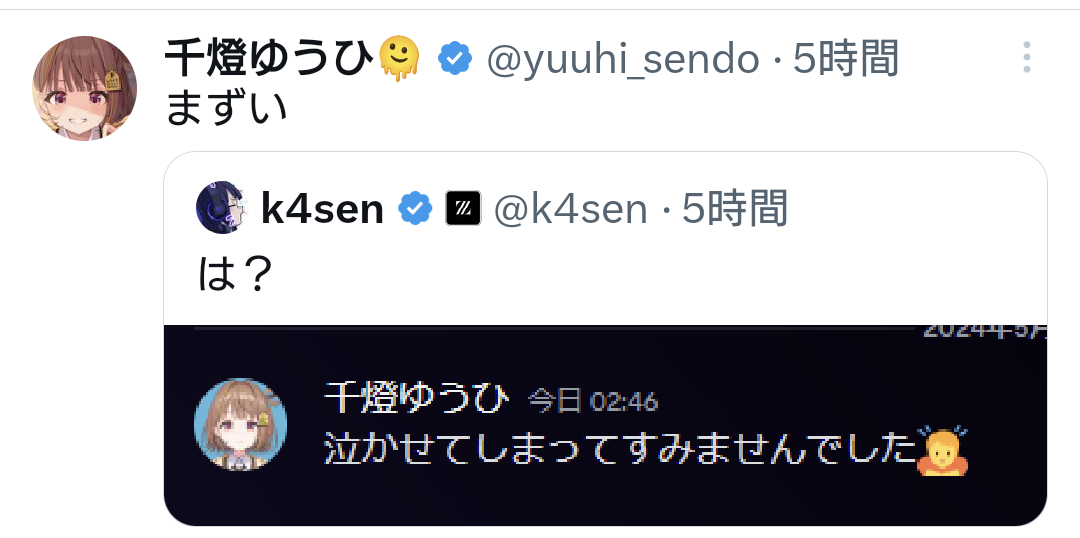Select the 千燈ゆうひ display name at top
Image resolution: width=1080 pixels, height=538 pixels.
[x=270, y=59]
